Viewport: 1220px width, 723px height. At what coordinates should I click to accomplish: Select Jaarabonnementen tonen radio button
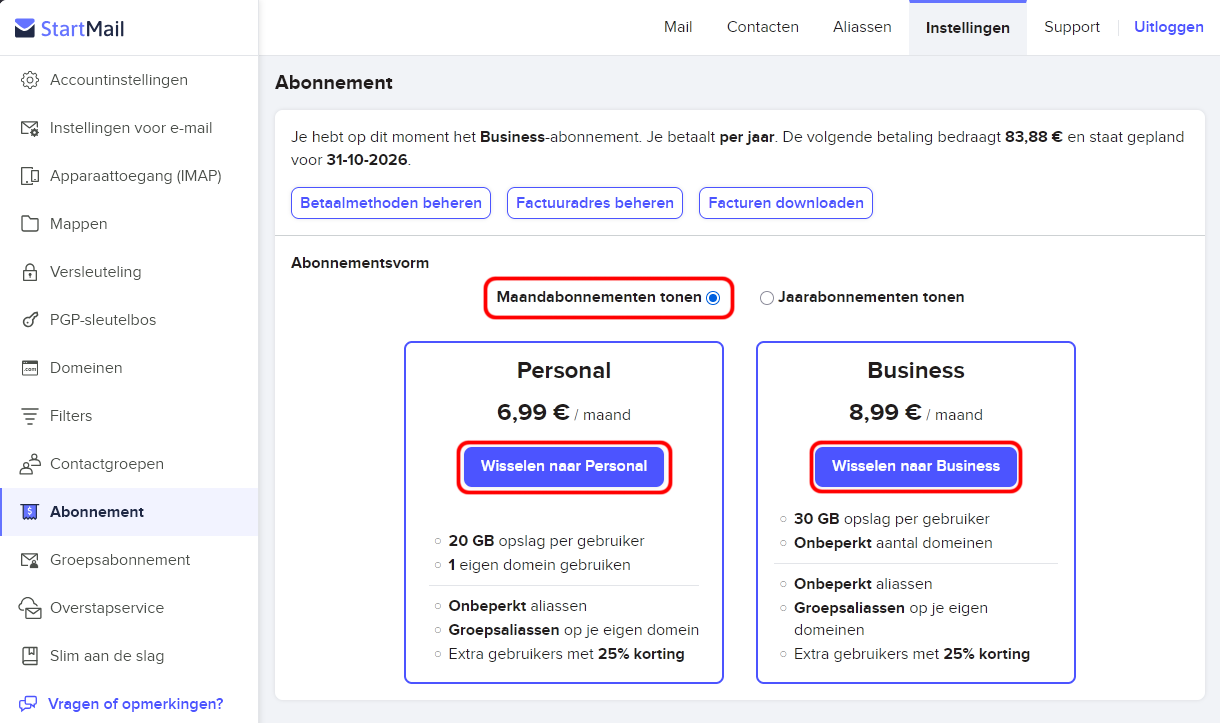(x=767, y=298)
